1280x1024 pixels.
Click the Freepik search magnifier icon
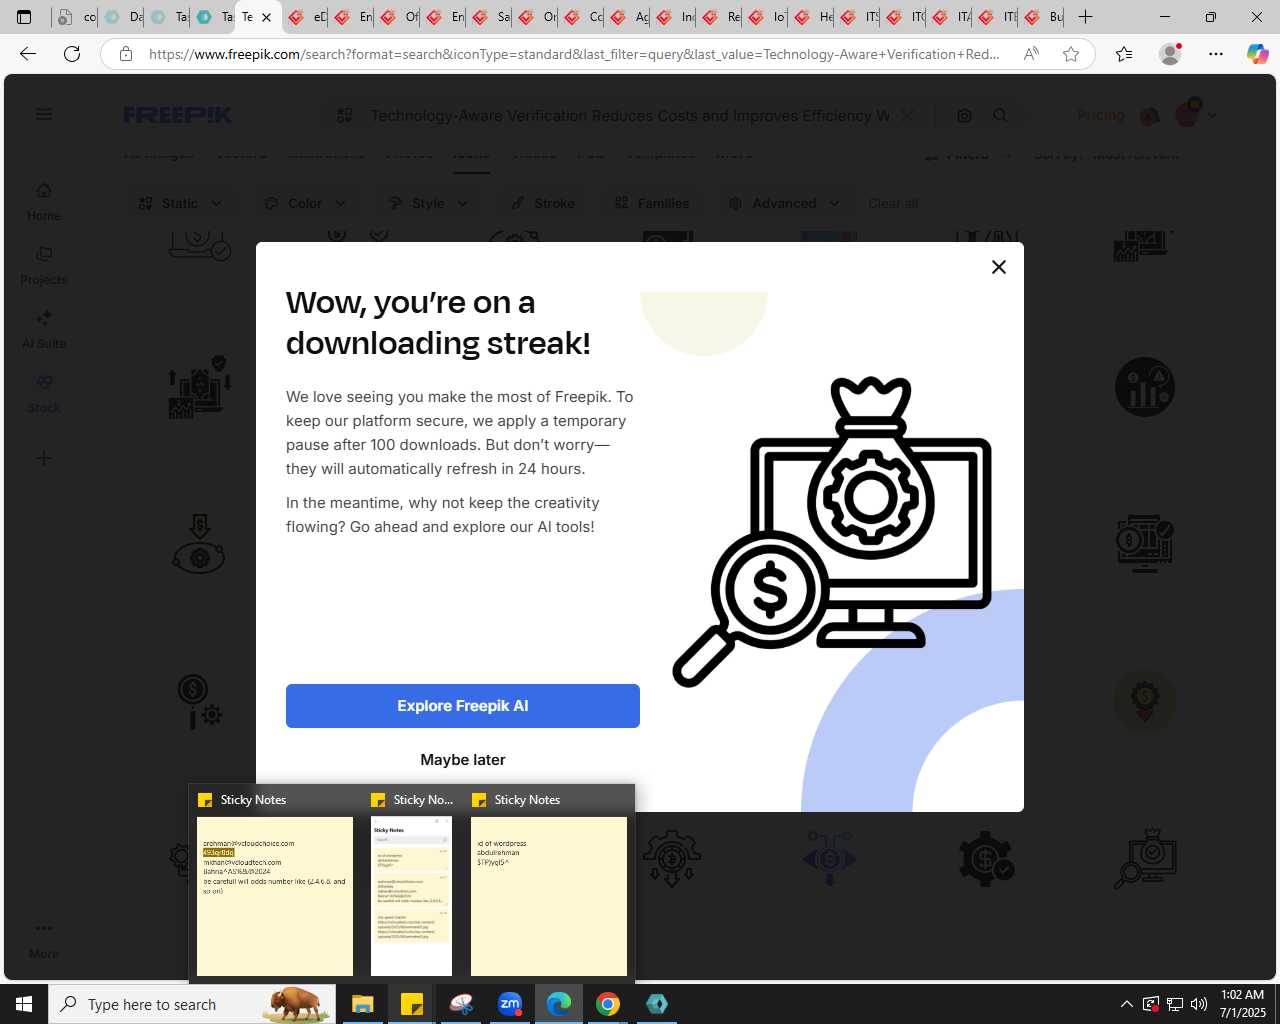pyautogui.click(x=1000, y=116)
